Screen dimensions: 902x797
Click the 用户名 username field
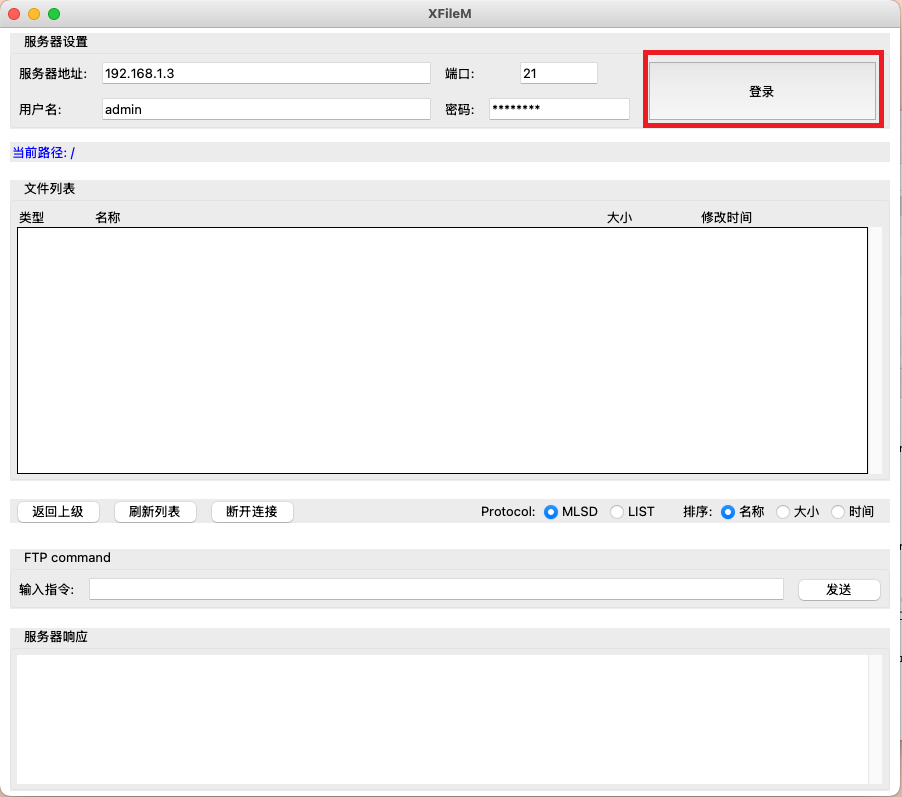tap(266, 109)
